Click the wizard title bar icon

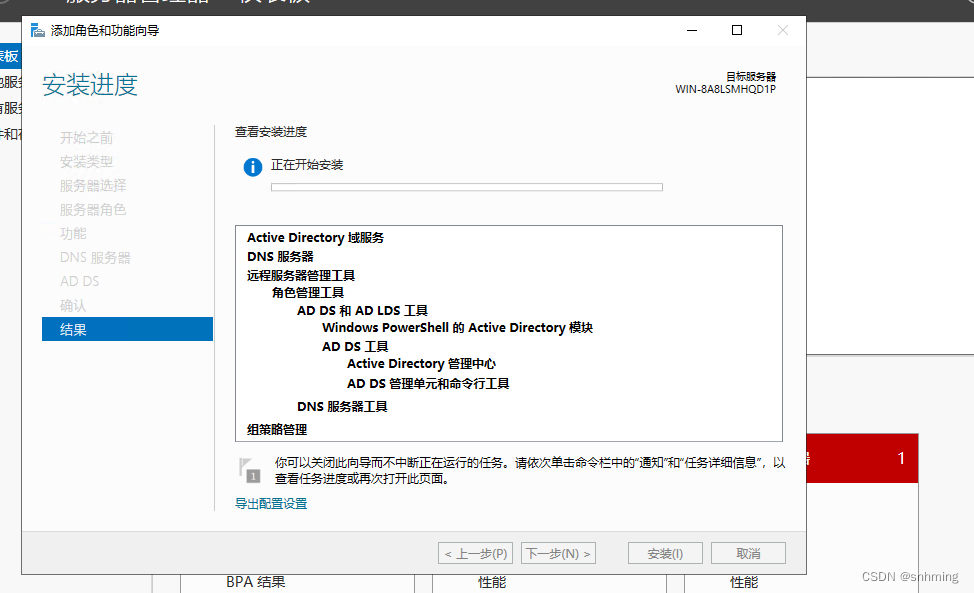(37, 30)
